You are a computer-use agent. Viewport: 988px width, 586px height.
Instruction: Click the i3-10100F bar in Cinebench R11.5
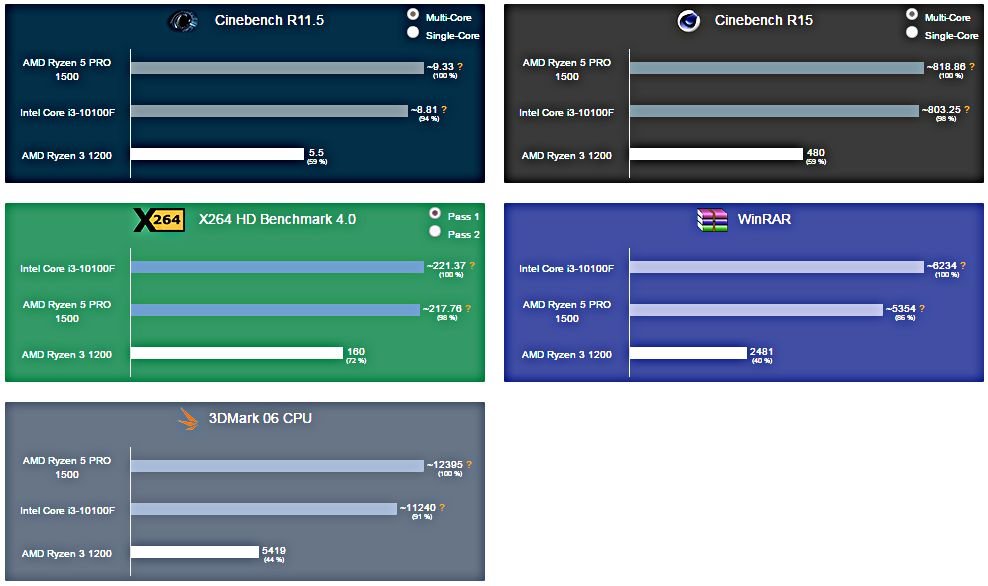tap(269, 111)
